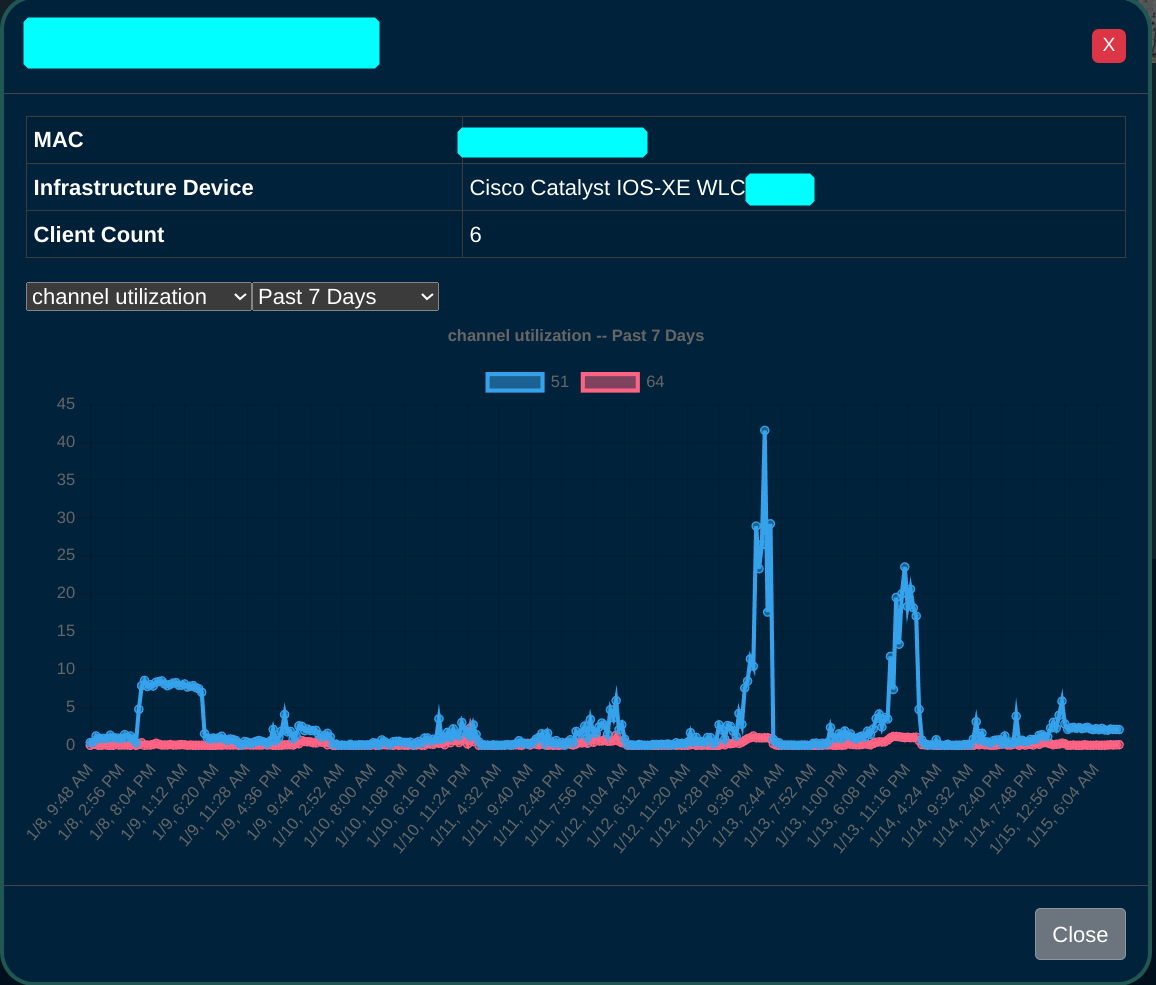1156x985 pixels.
Task: Click the Cisco Catalyst IOS-XE WLC device link
Action: (605, 187)
